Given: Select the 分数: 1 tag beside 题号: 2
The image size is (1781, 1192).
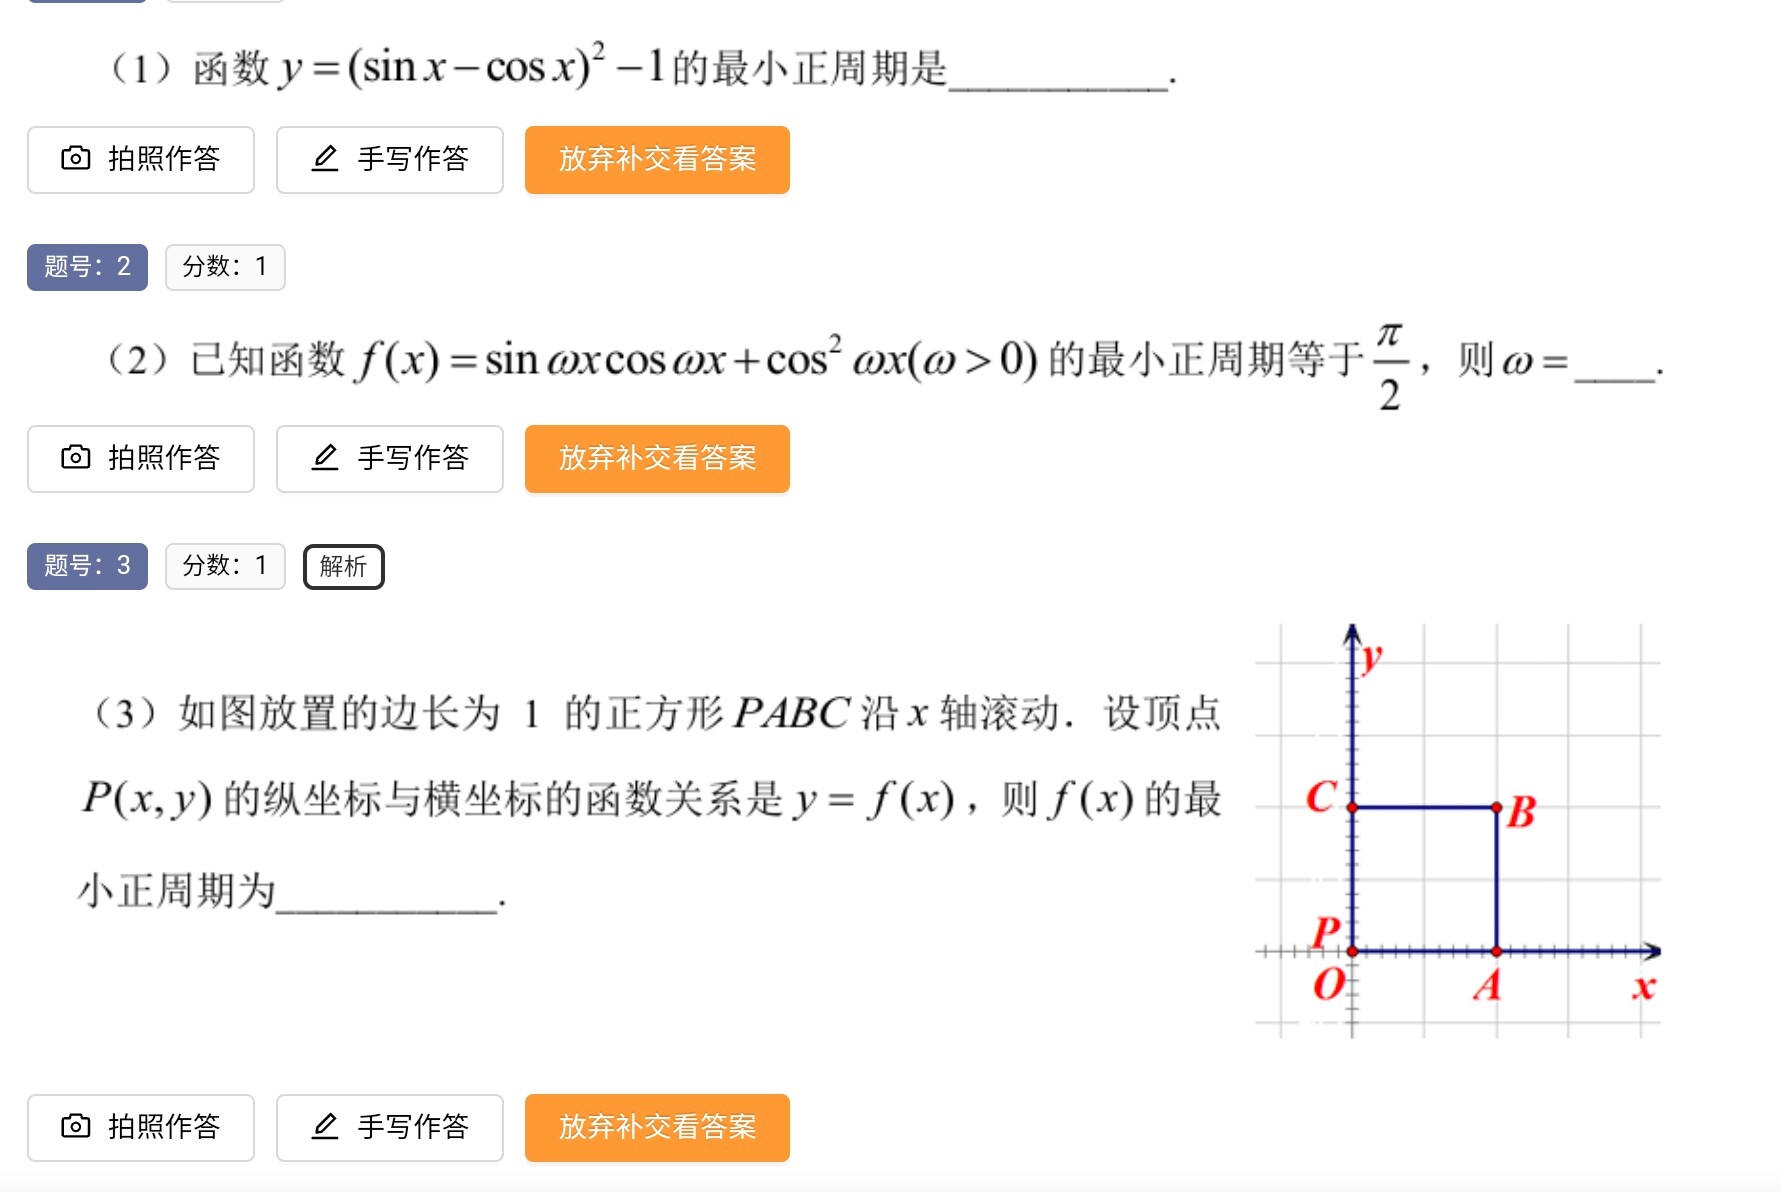Looking at the screenshot, I should pos(225,267).
